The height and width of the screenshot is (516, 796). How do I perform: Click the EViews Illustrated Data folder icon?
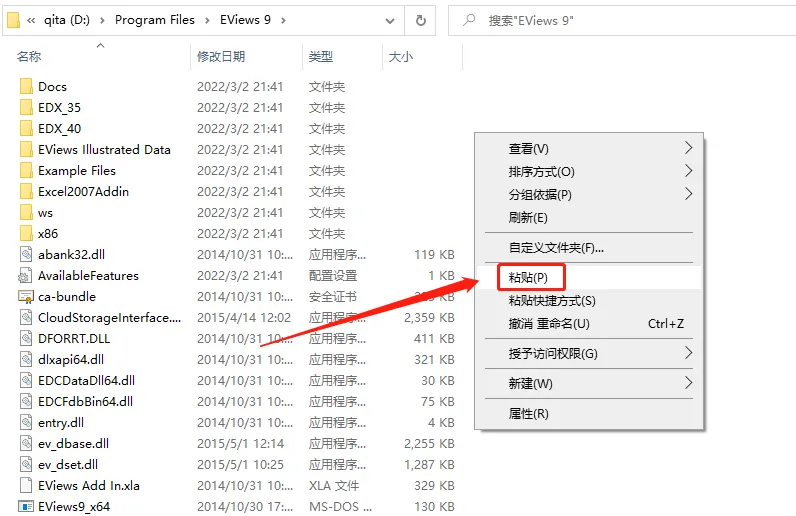pos(26,149)
